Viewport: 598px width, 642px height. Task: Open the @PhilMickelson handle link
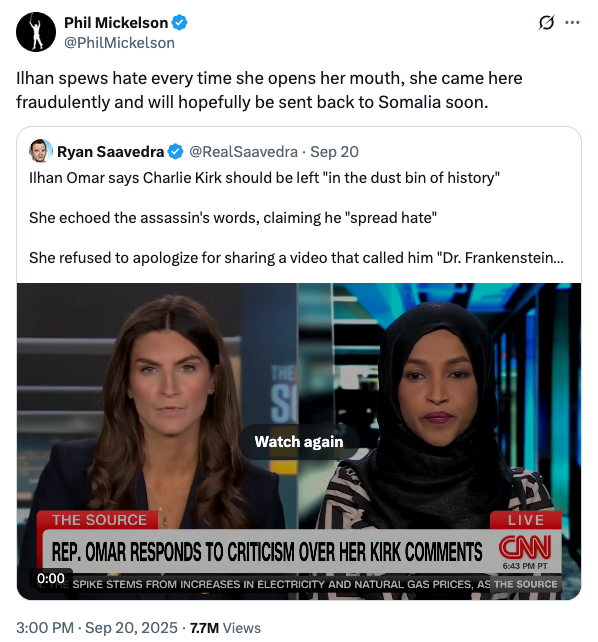pyautogui.click(x=120, y=43)
